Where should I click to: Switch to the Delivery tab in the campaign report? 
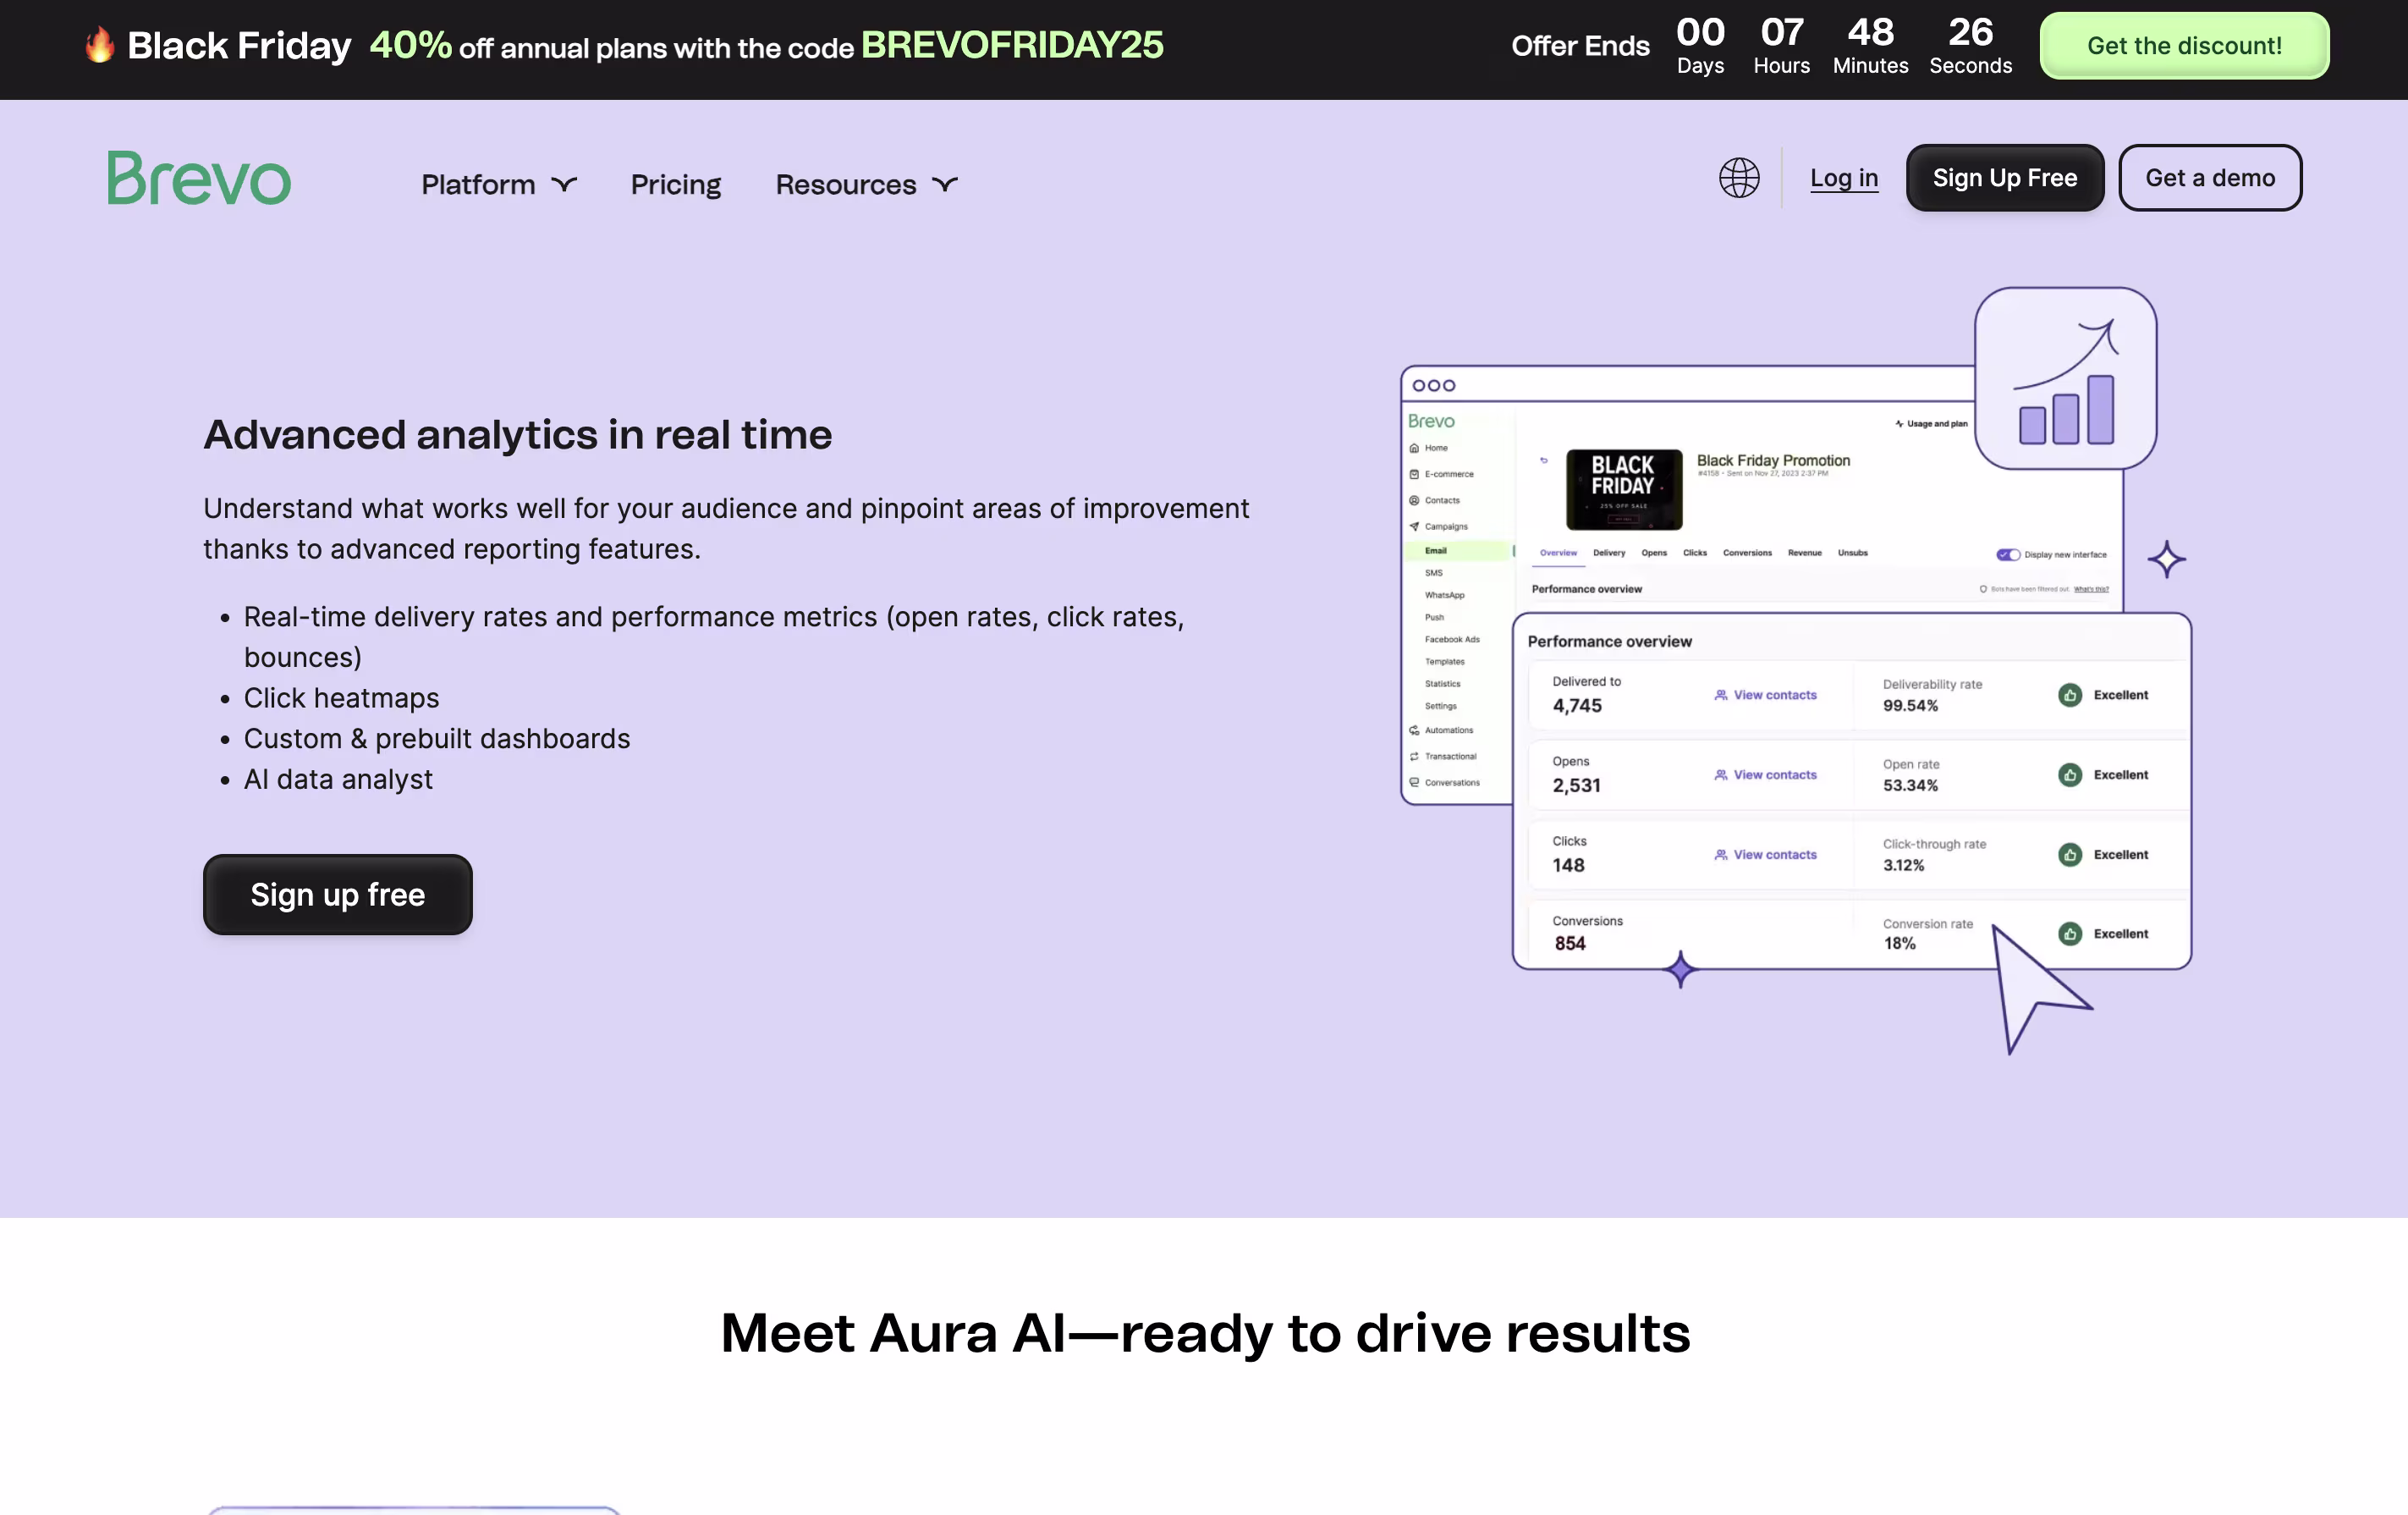point(1609,552)
